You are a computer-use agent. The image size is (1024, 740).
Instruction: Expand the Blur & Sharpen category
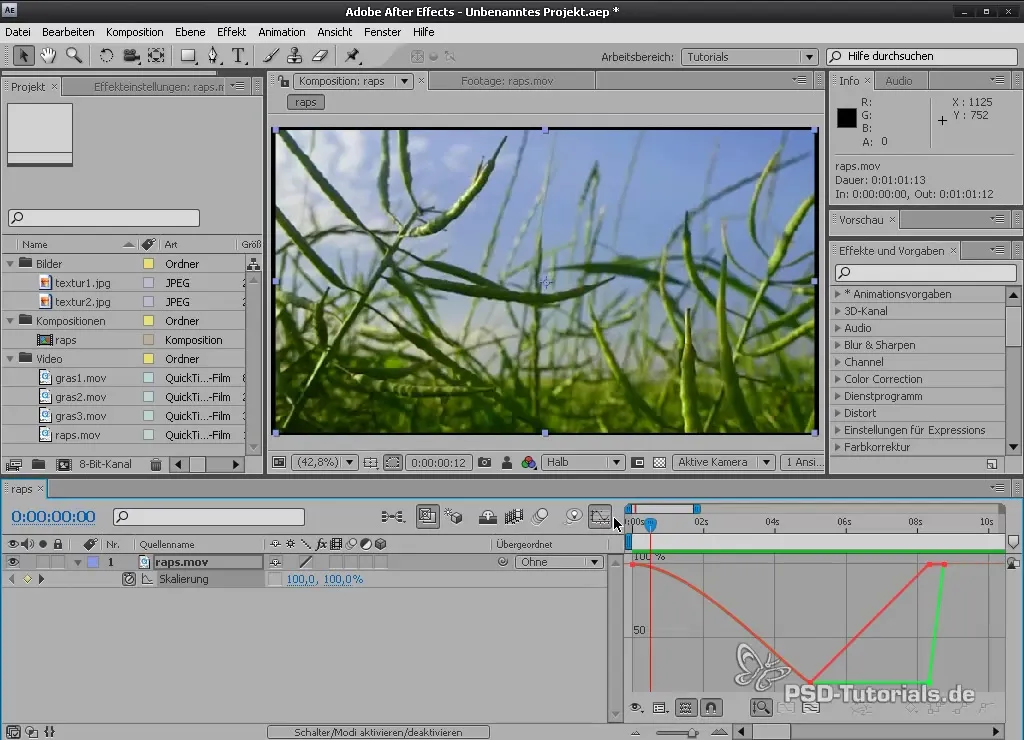click(x=838, y=345)
